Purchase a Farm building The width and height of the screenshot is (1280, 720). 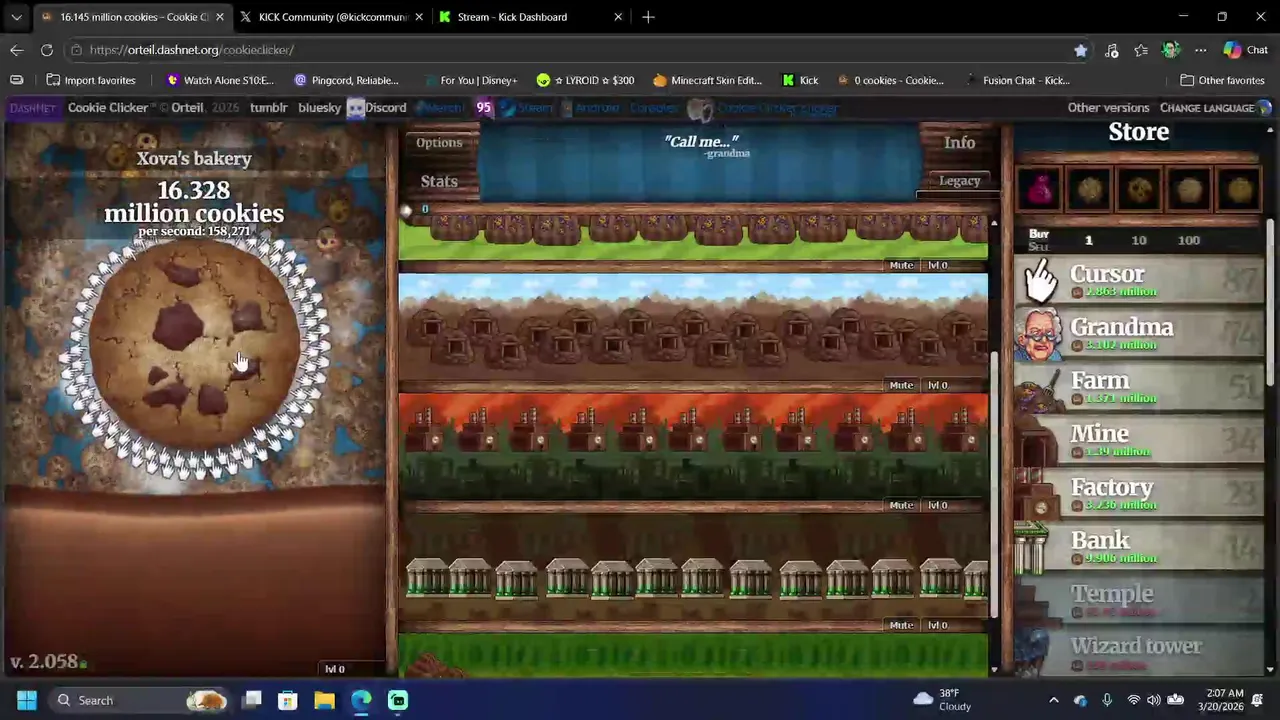pyautogui.click(x=1138, y=387)
